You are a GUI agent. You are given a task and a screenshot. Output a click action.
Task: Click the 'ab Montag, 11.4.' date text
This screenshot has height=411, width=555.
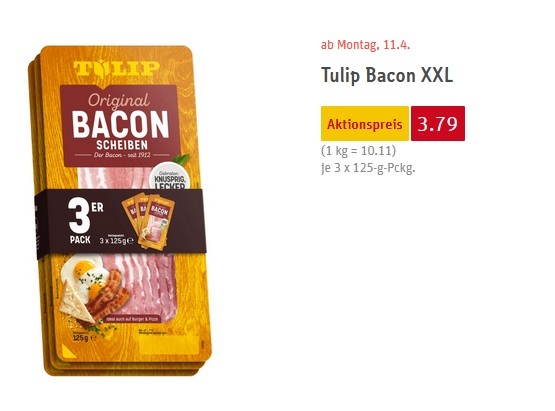365,45
